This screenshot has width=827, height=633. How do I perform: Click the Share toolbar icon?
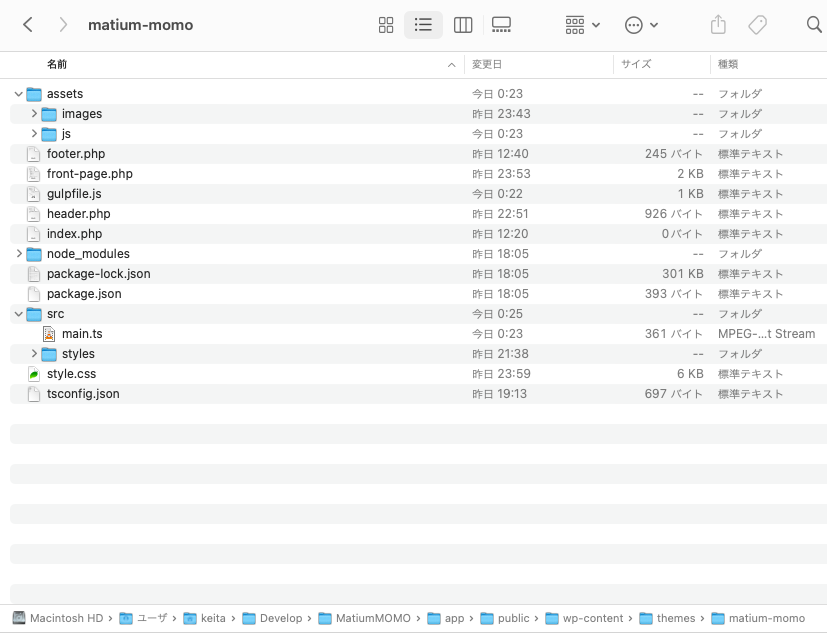pos(718,25)
